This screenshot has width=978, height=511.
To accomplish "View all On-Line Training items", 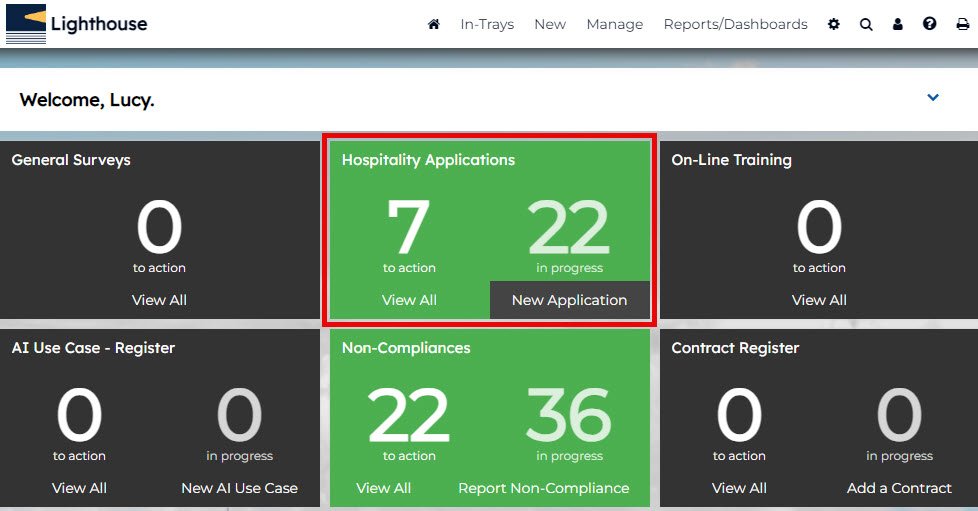I will [819, 300].
